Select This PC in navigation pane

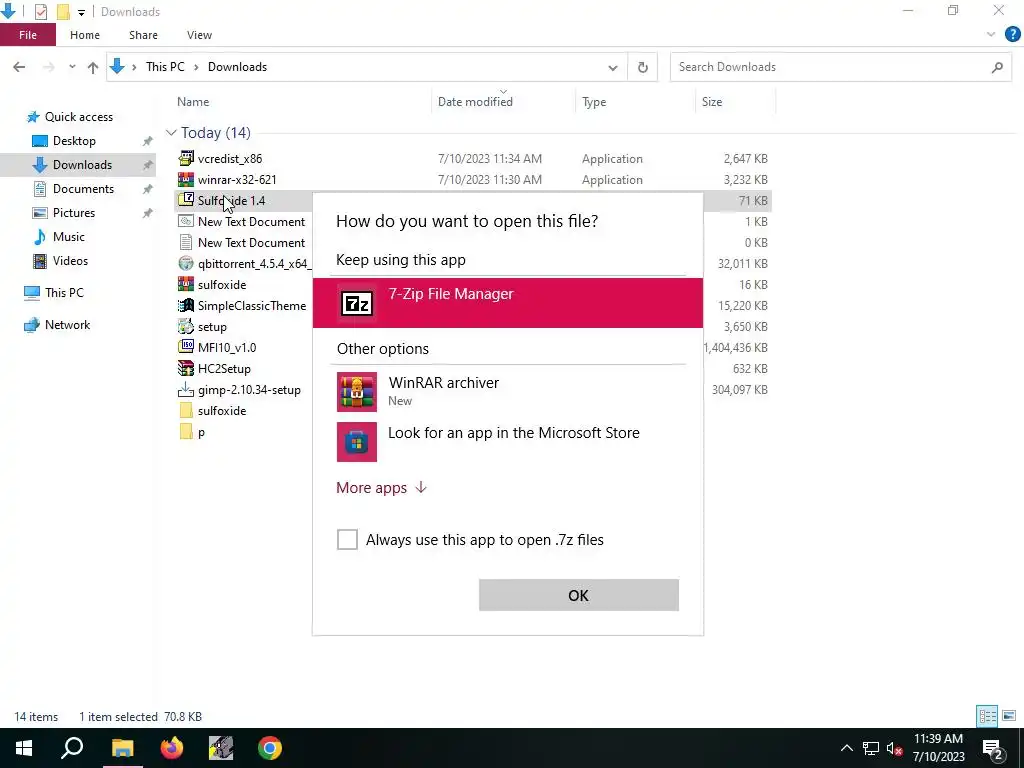click(64, 293)
